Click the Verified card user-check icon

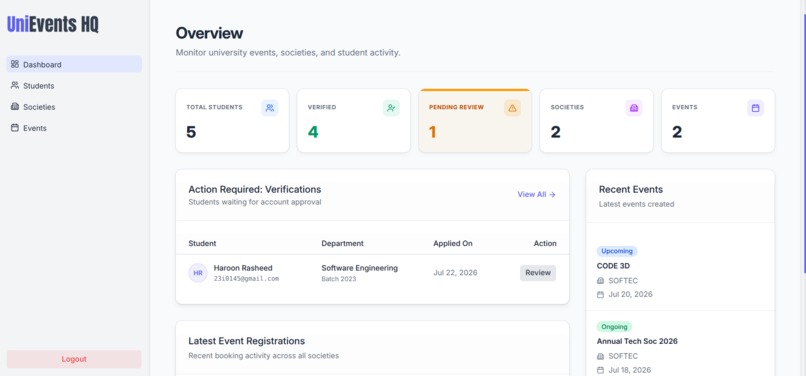tap(391, 108)
